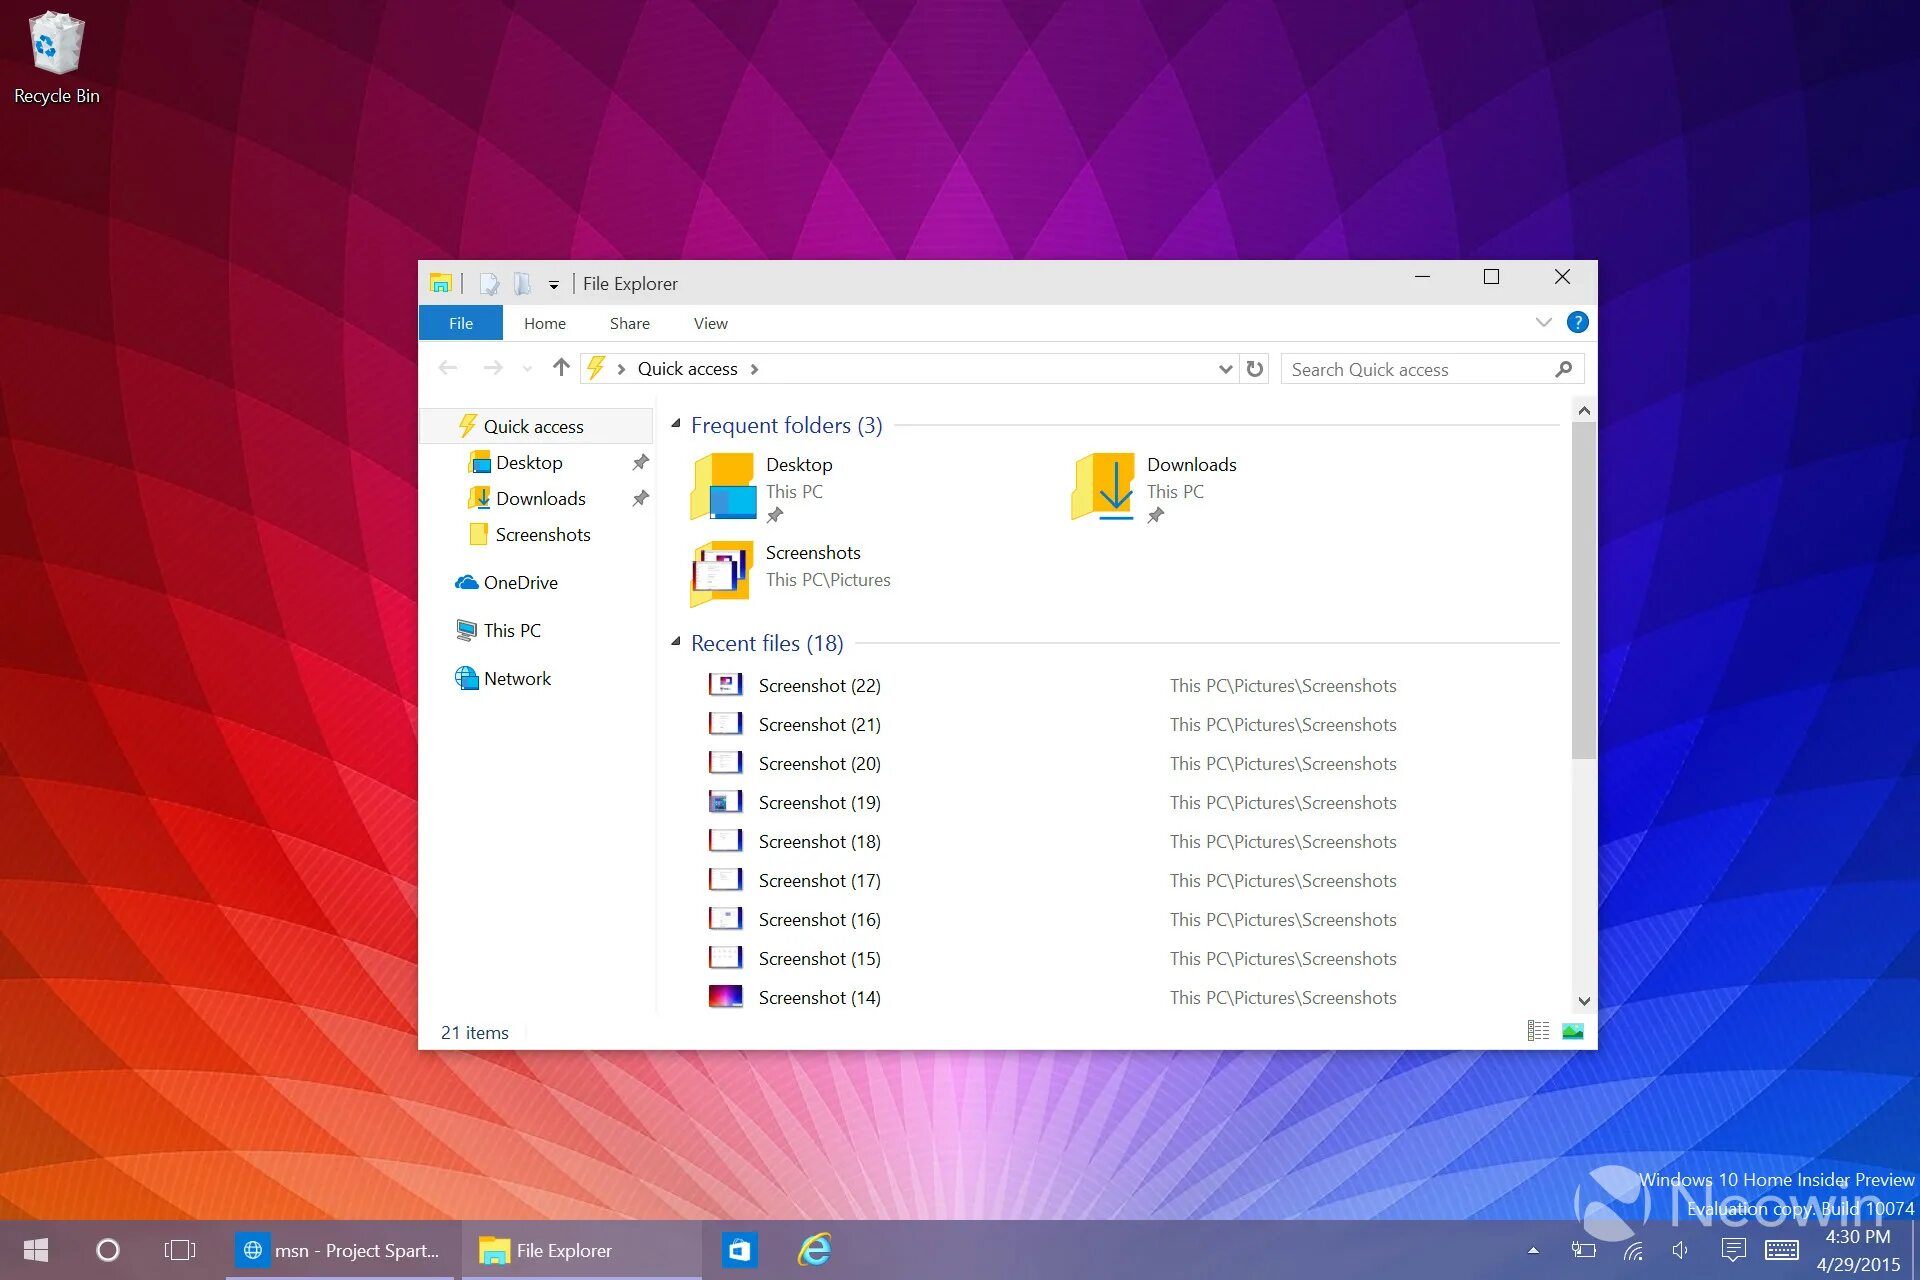The height and width of the screenshot is (1280, 1920).
Task: Click Properties icon in quick access toolbar
Action: [489, 284]
